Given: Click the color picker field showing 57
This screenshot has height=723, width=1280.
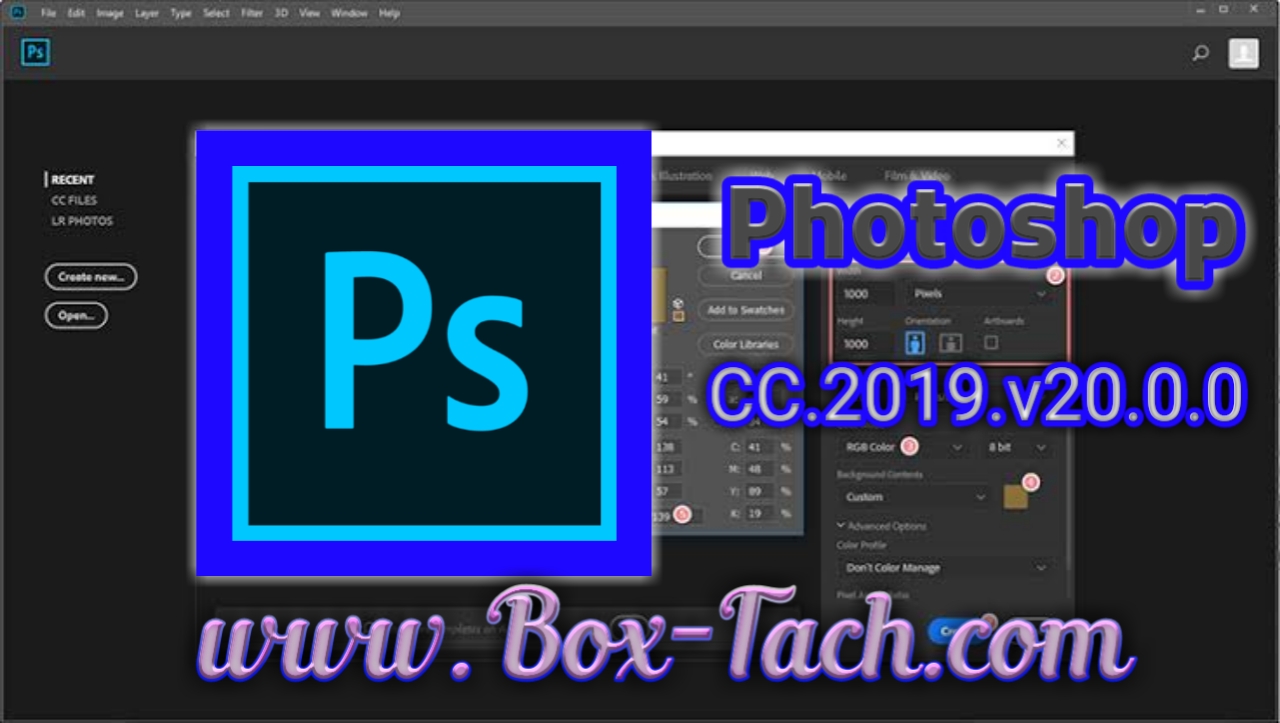Looking at the screenshot, I should click(668, 491).
